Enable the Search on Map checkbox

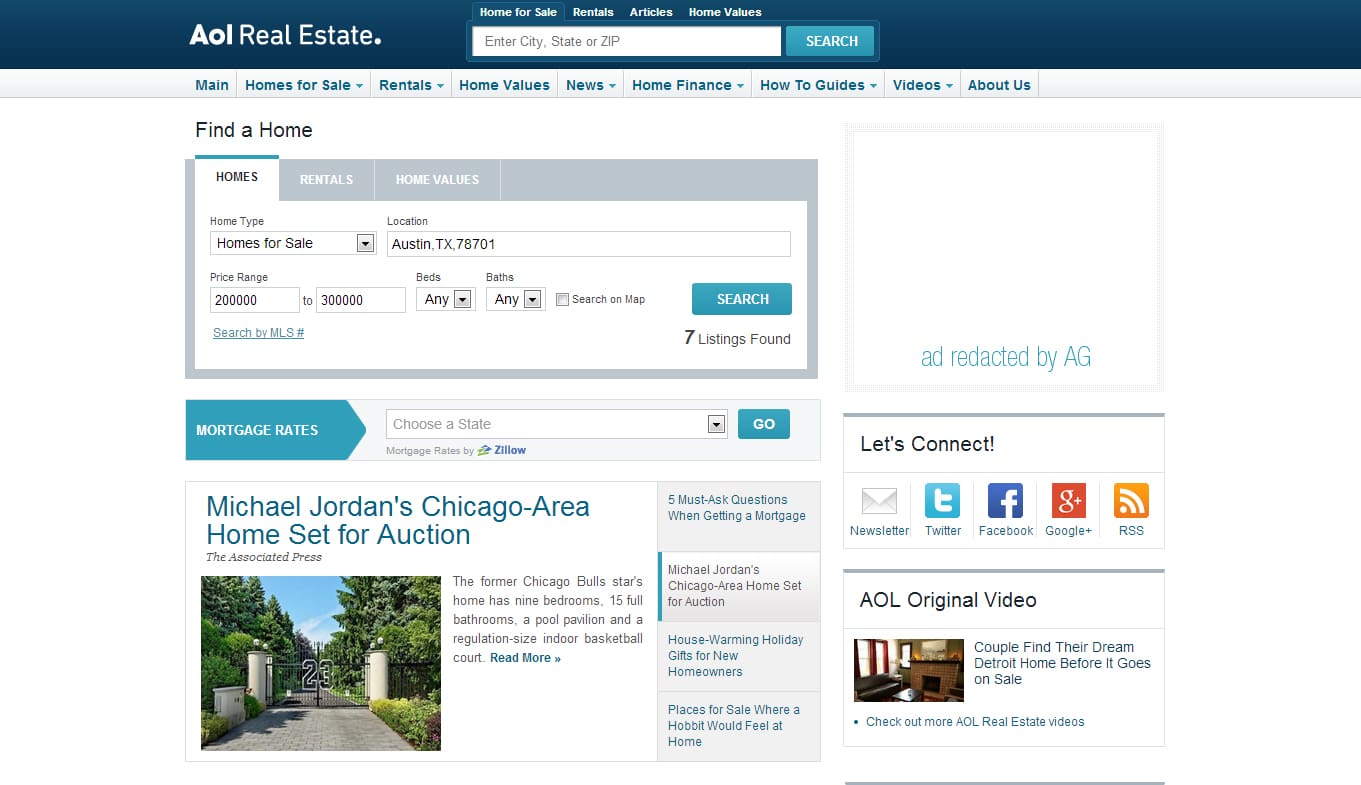[562, 299]
